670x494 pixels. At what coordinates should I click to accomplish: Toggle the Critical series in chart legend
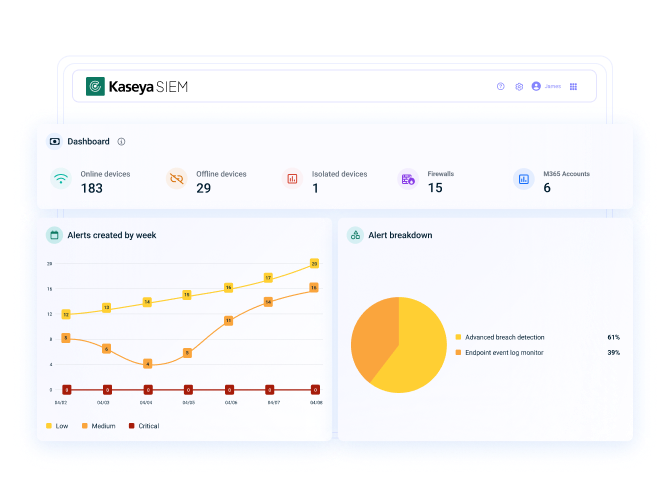coord(144,426)
